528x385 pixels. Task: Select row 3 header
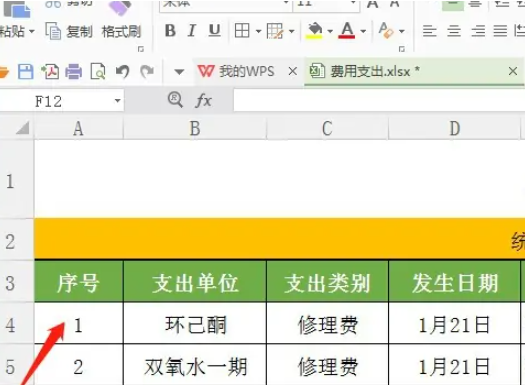pyautogui.click(x=17, y=281)
